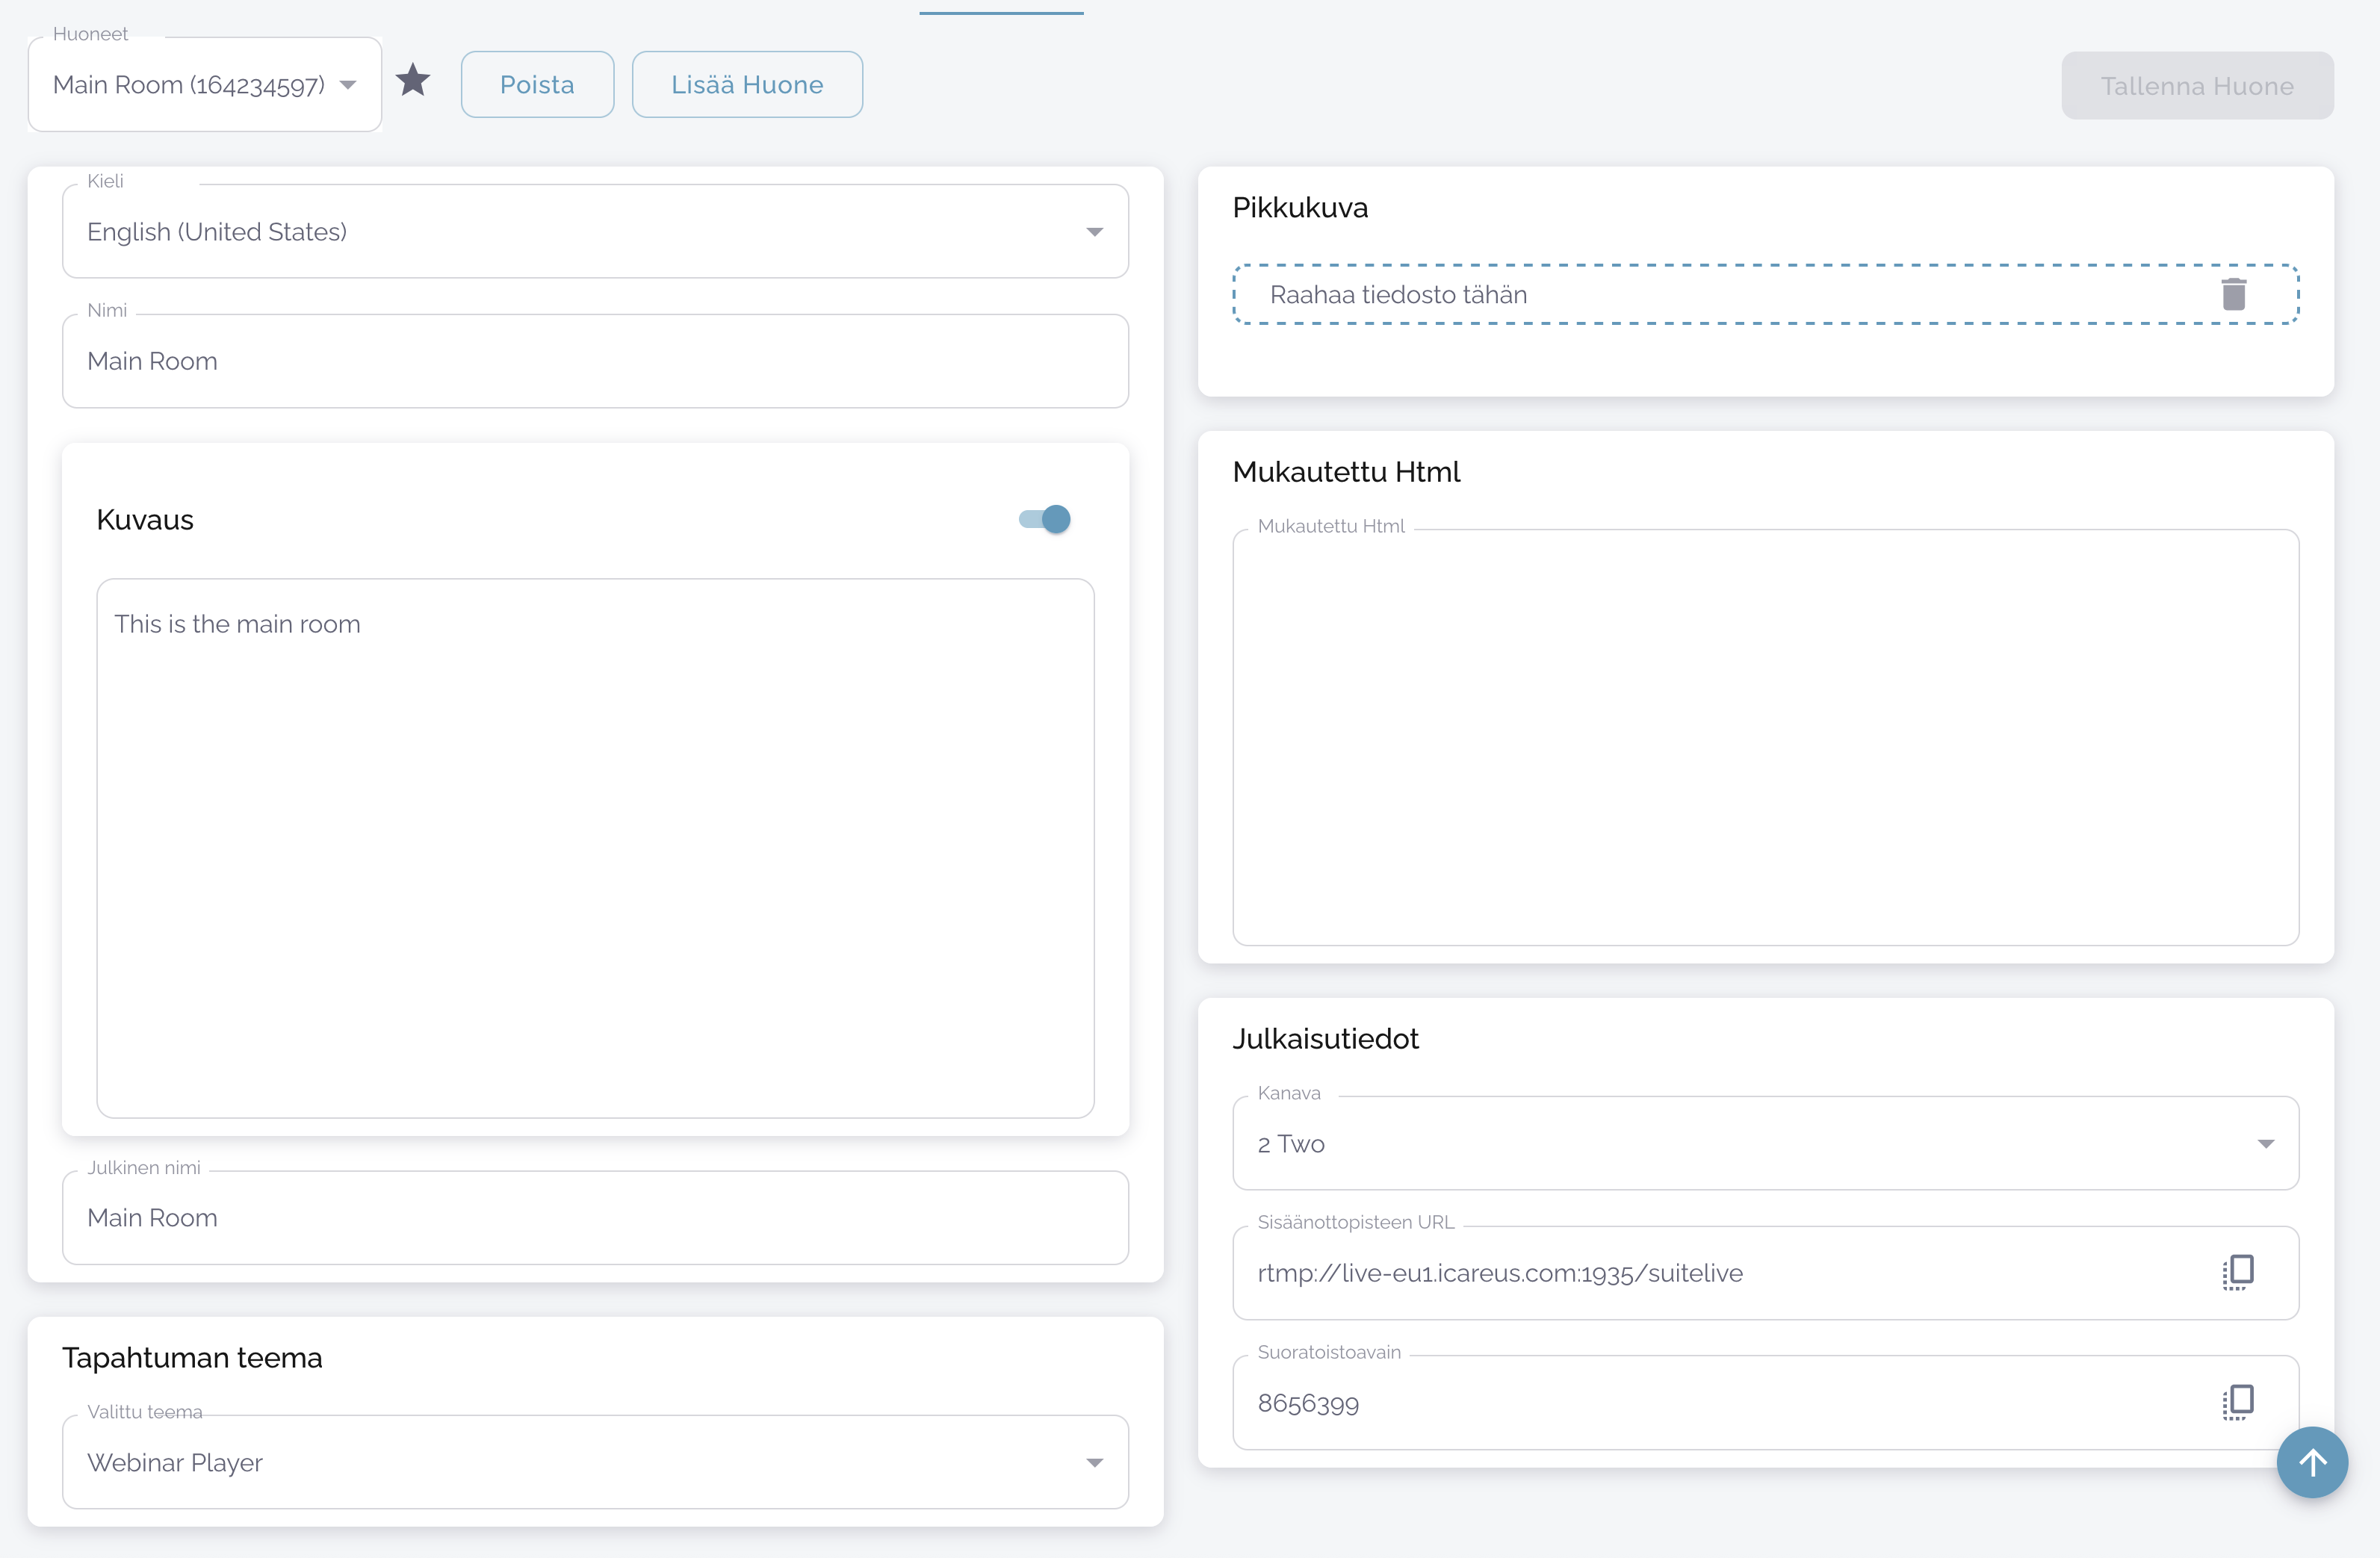Click the Poista button
Image resolution: width=2380 pixels, height=1558 pixels.
pyautogui.click(x=537, y=85)
